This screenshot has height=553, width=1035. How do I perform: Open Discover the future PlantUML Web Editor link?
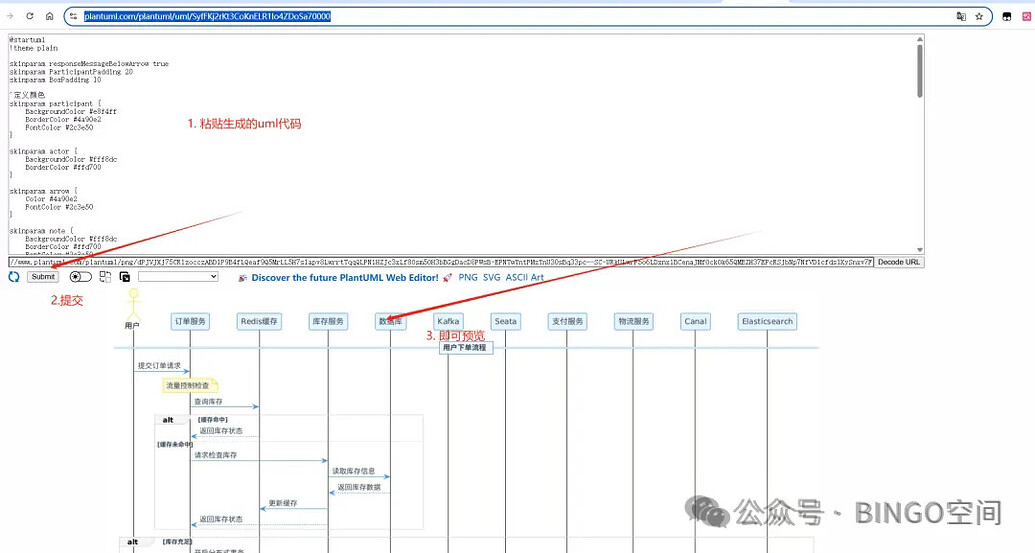point(345,278)
